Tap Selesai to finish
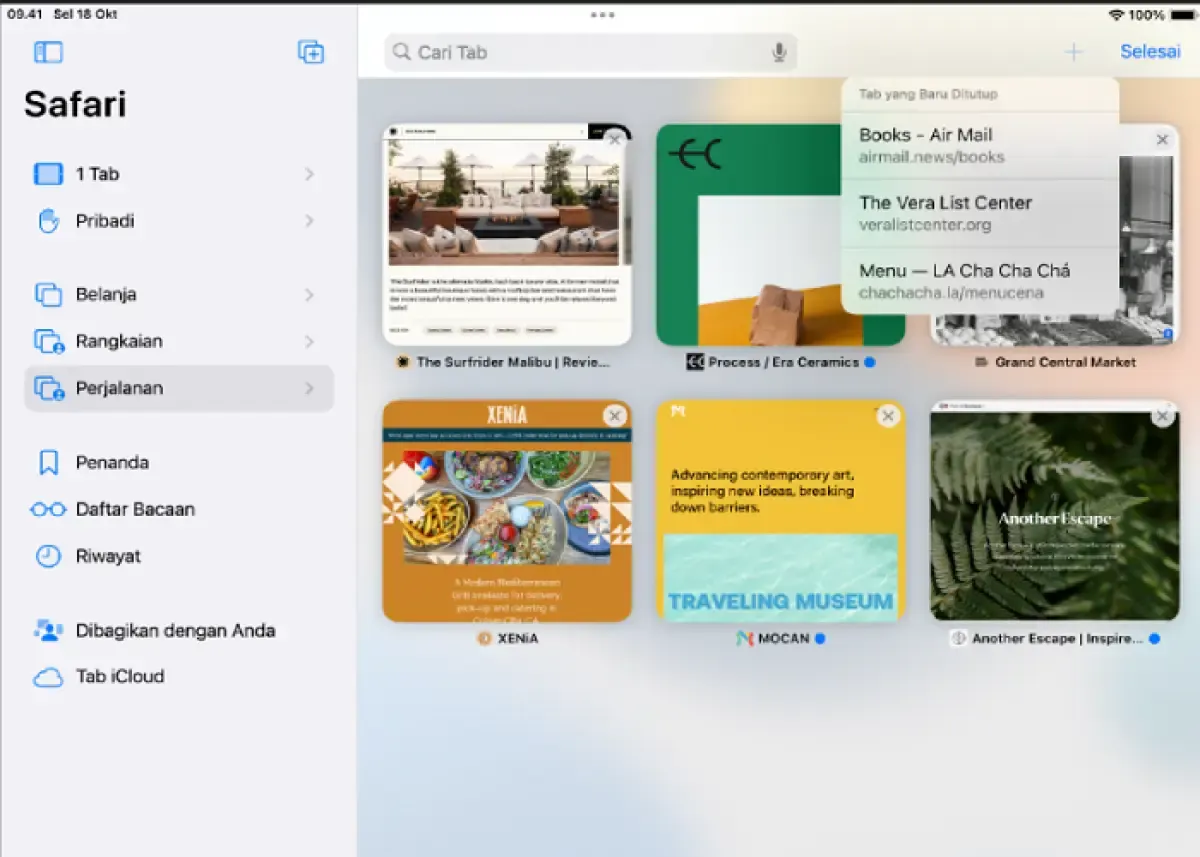1200x857 pixels. tap(1150, 52)
